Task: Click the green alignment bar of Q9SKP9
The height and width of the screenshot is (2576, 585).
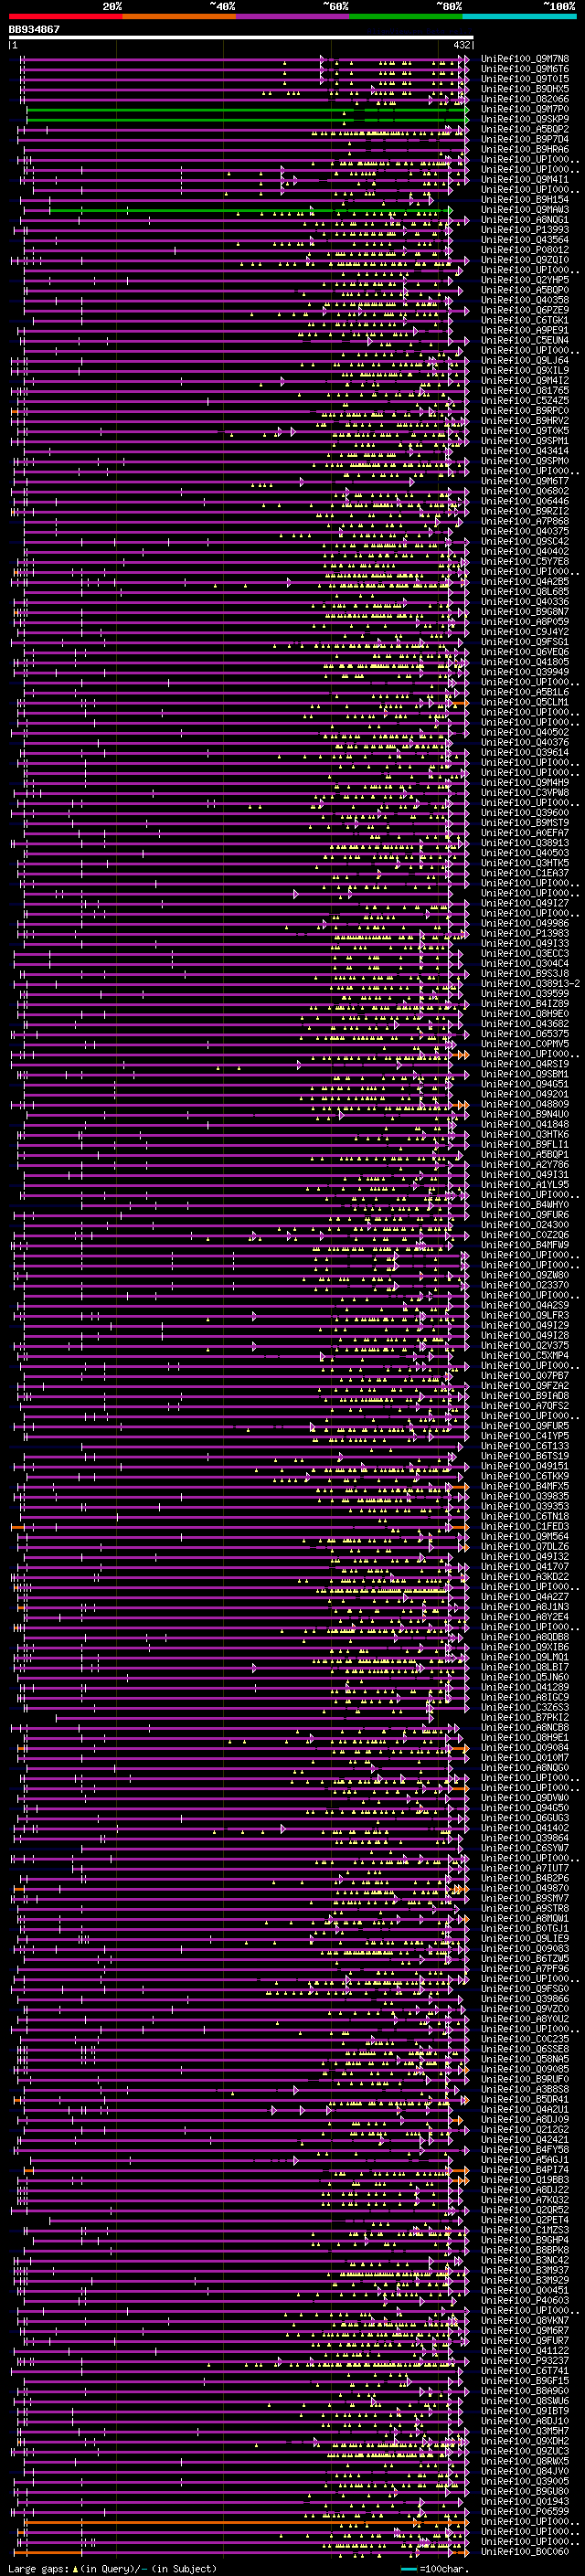Action: 246,120
